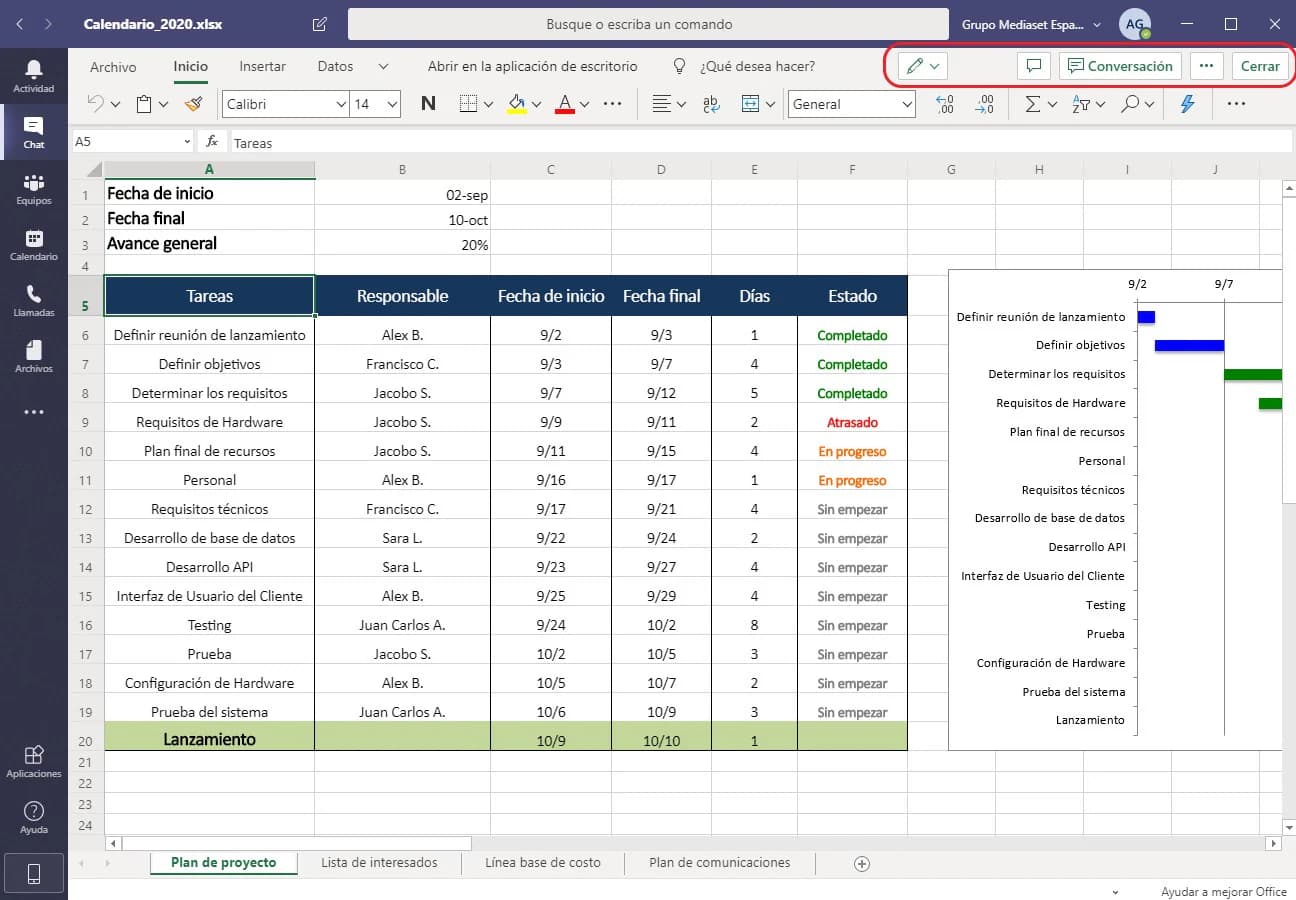The width and height of the screenshot is (1296, 900).
Task: Open the Actividad bell in the sidebar
Action: [x=34, y=75]
